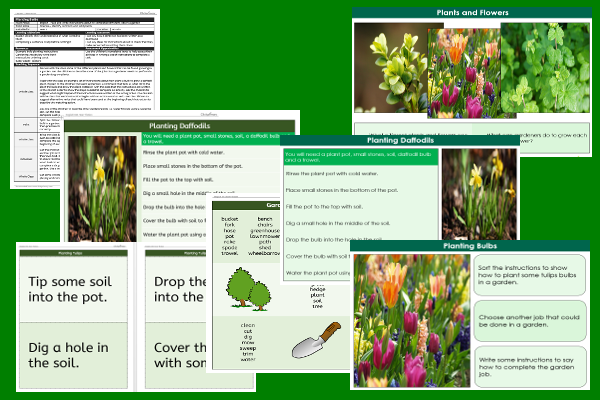Click the word 'wheelbarrow' on word mat
The width and height of the screenshot is (600, 400).
(264, 253)
